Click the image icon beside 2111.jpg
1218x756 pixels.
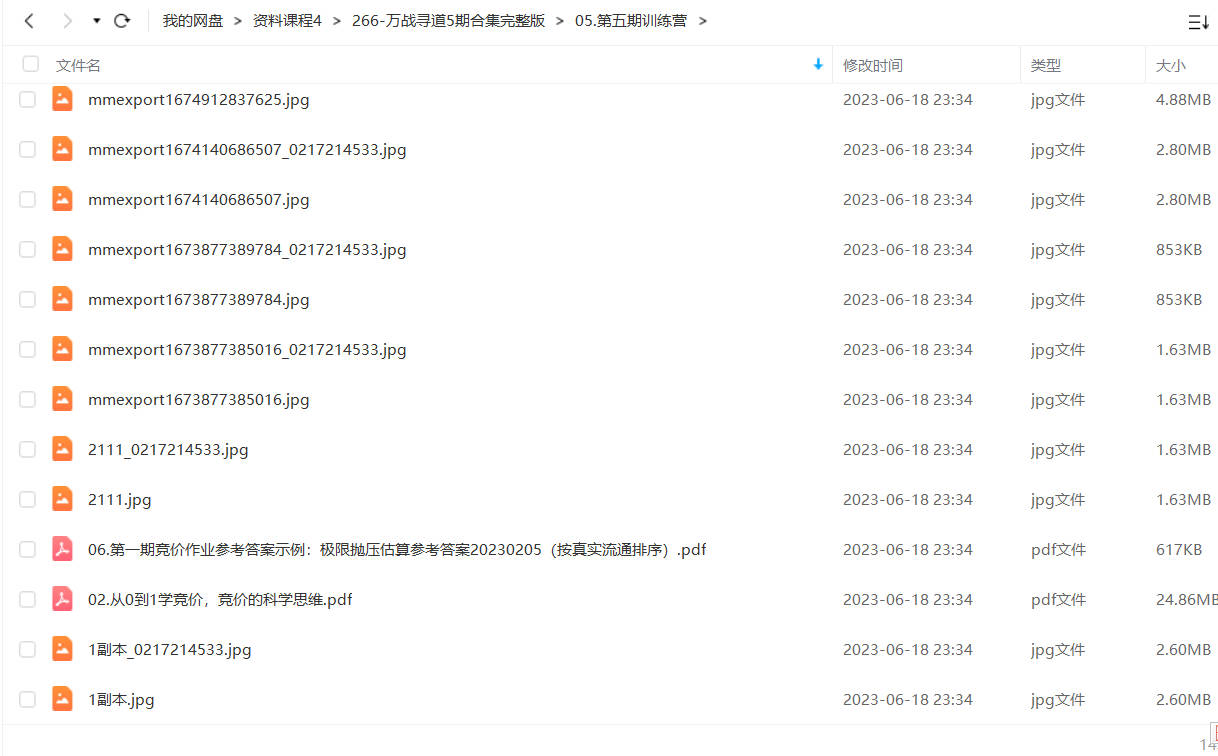[62, 499]
